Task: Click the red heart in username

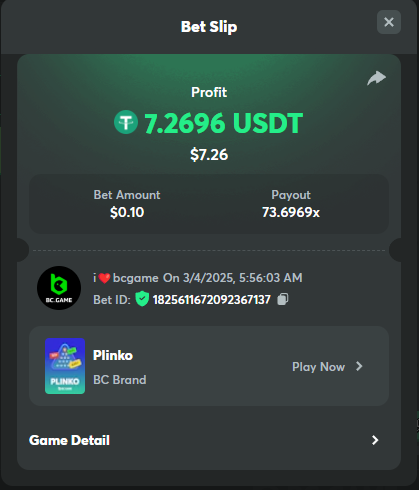Action: 104,278
